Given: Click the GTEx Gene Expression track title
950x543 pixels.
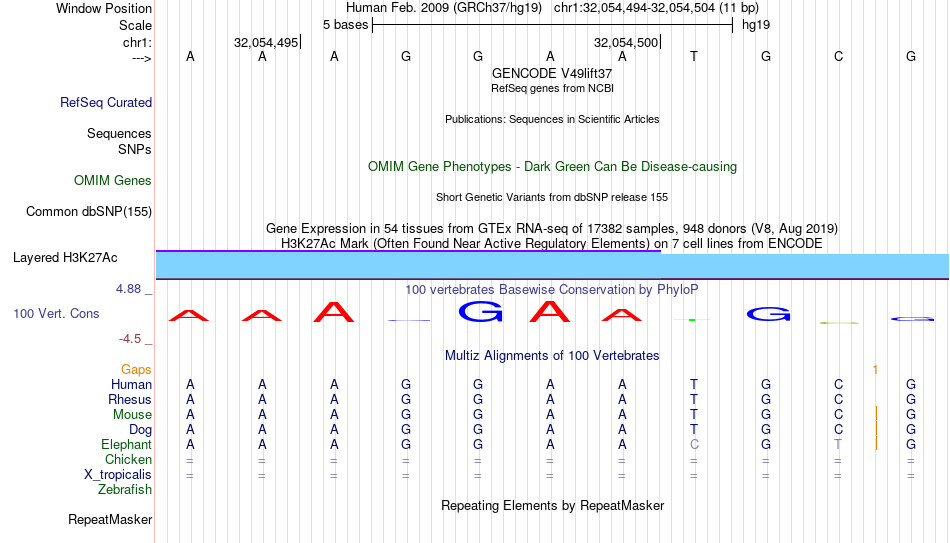Looking at the screenshot, I should click(552, 228).
